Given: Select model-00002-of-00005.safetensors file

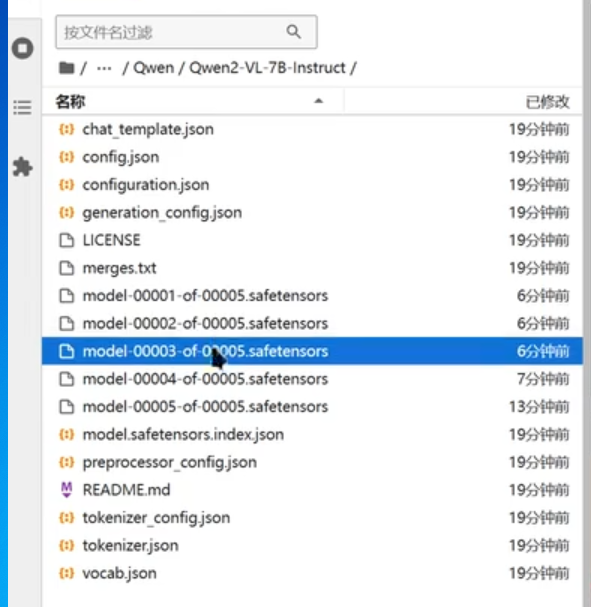Looking at the screenshot, I should coord(312,324).
